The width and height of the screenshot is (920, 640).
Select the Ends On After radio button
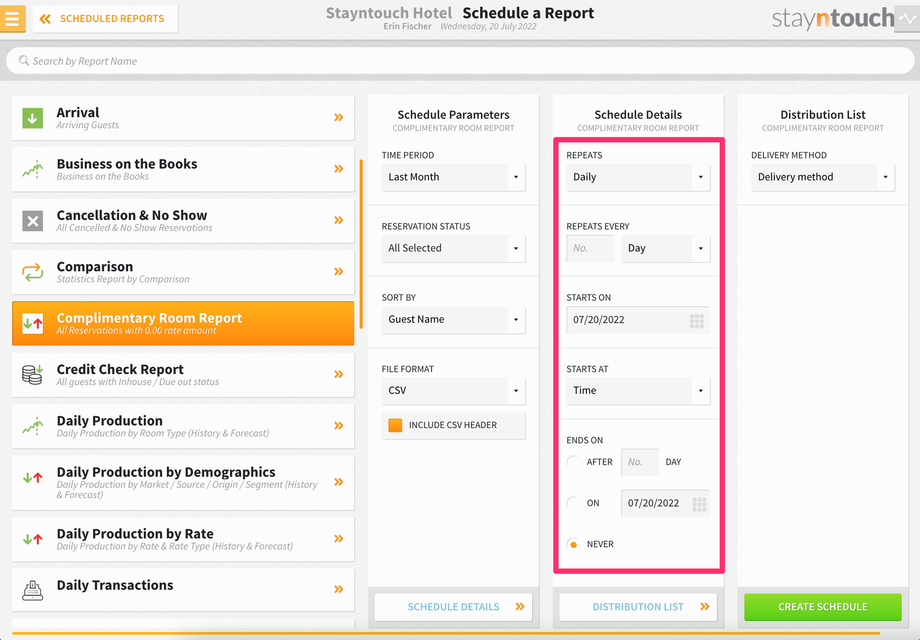click(573, 462)
